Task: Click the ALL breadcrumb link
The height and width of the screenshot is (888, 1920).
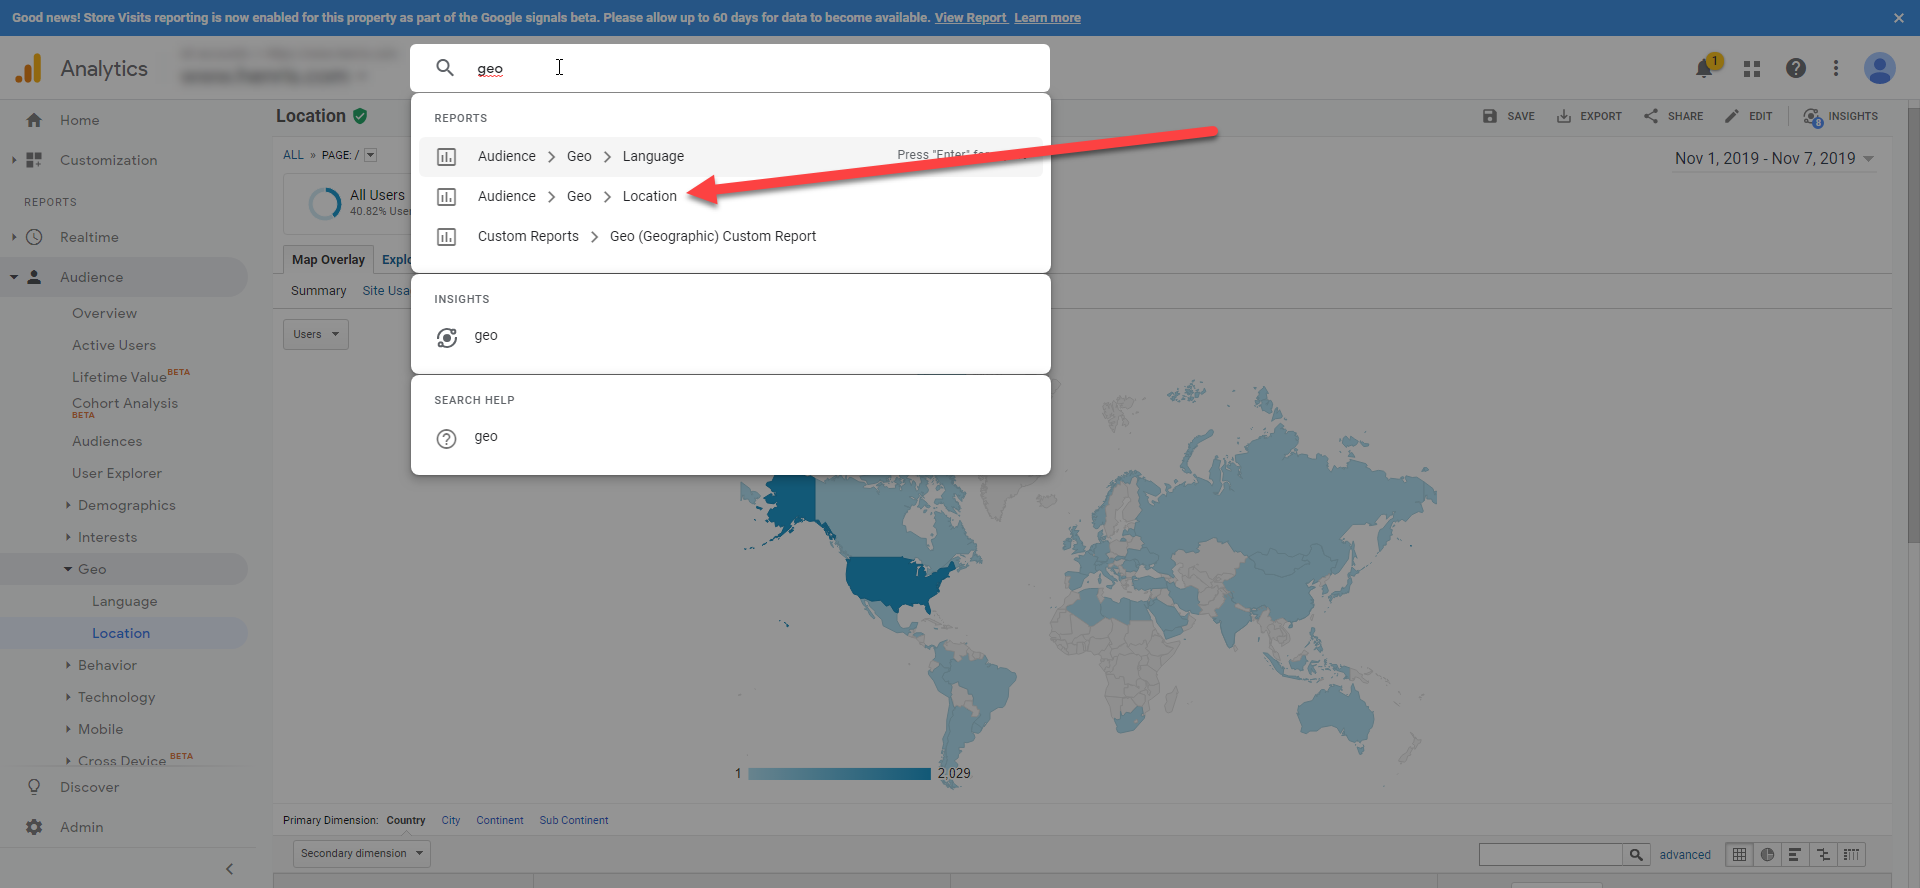Action: pyautogui.click(x=293, y=155)
